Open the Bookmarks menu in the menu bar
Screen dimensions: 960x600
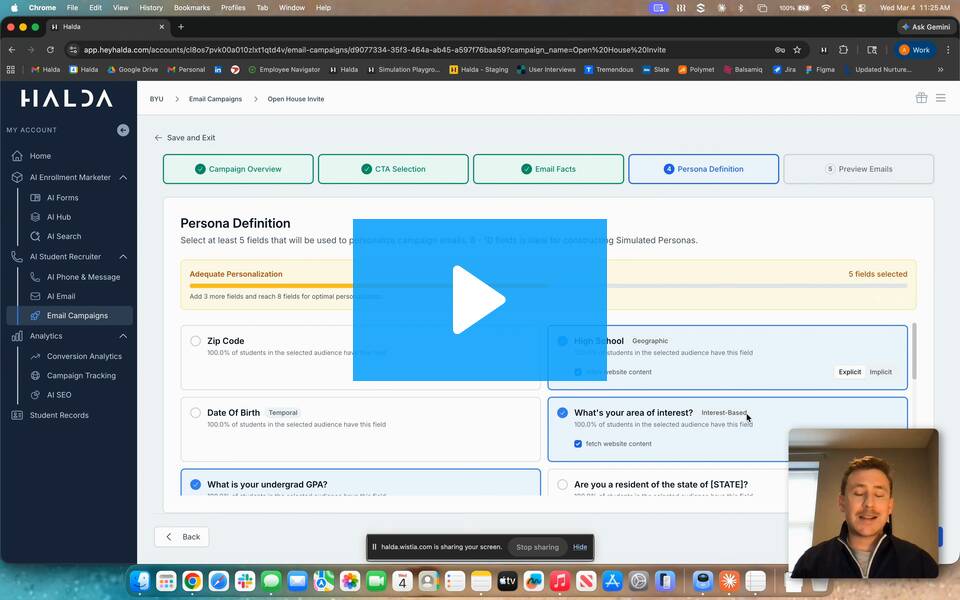(x=192, y=8)
